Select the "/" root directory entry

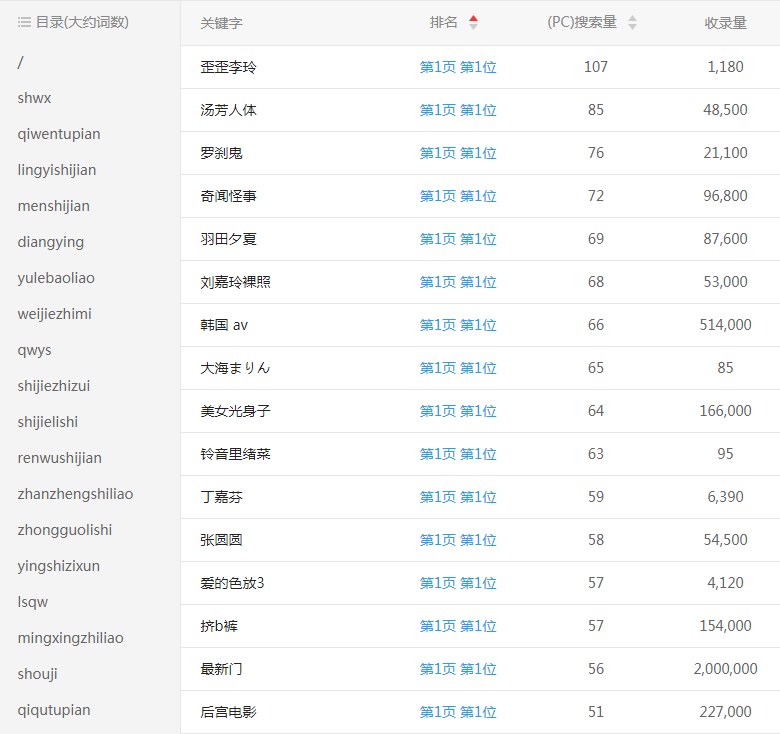coord(21,62)
